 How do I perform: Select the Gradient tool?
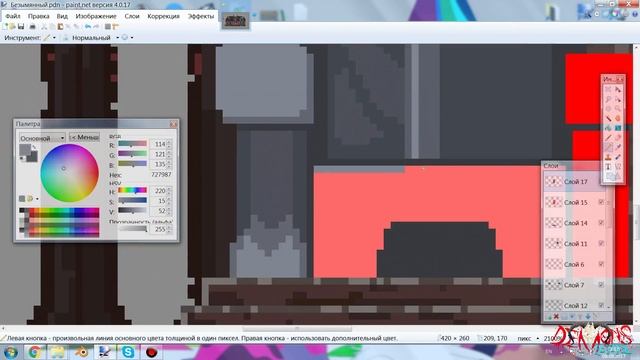[618, 128]
